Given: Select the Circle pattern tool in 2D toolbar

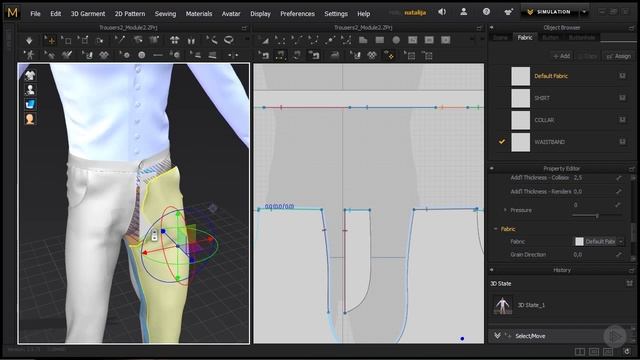Looking at the screenshot, I should 396,40.
